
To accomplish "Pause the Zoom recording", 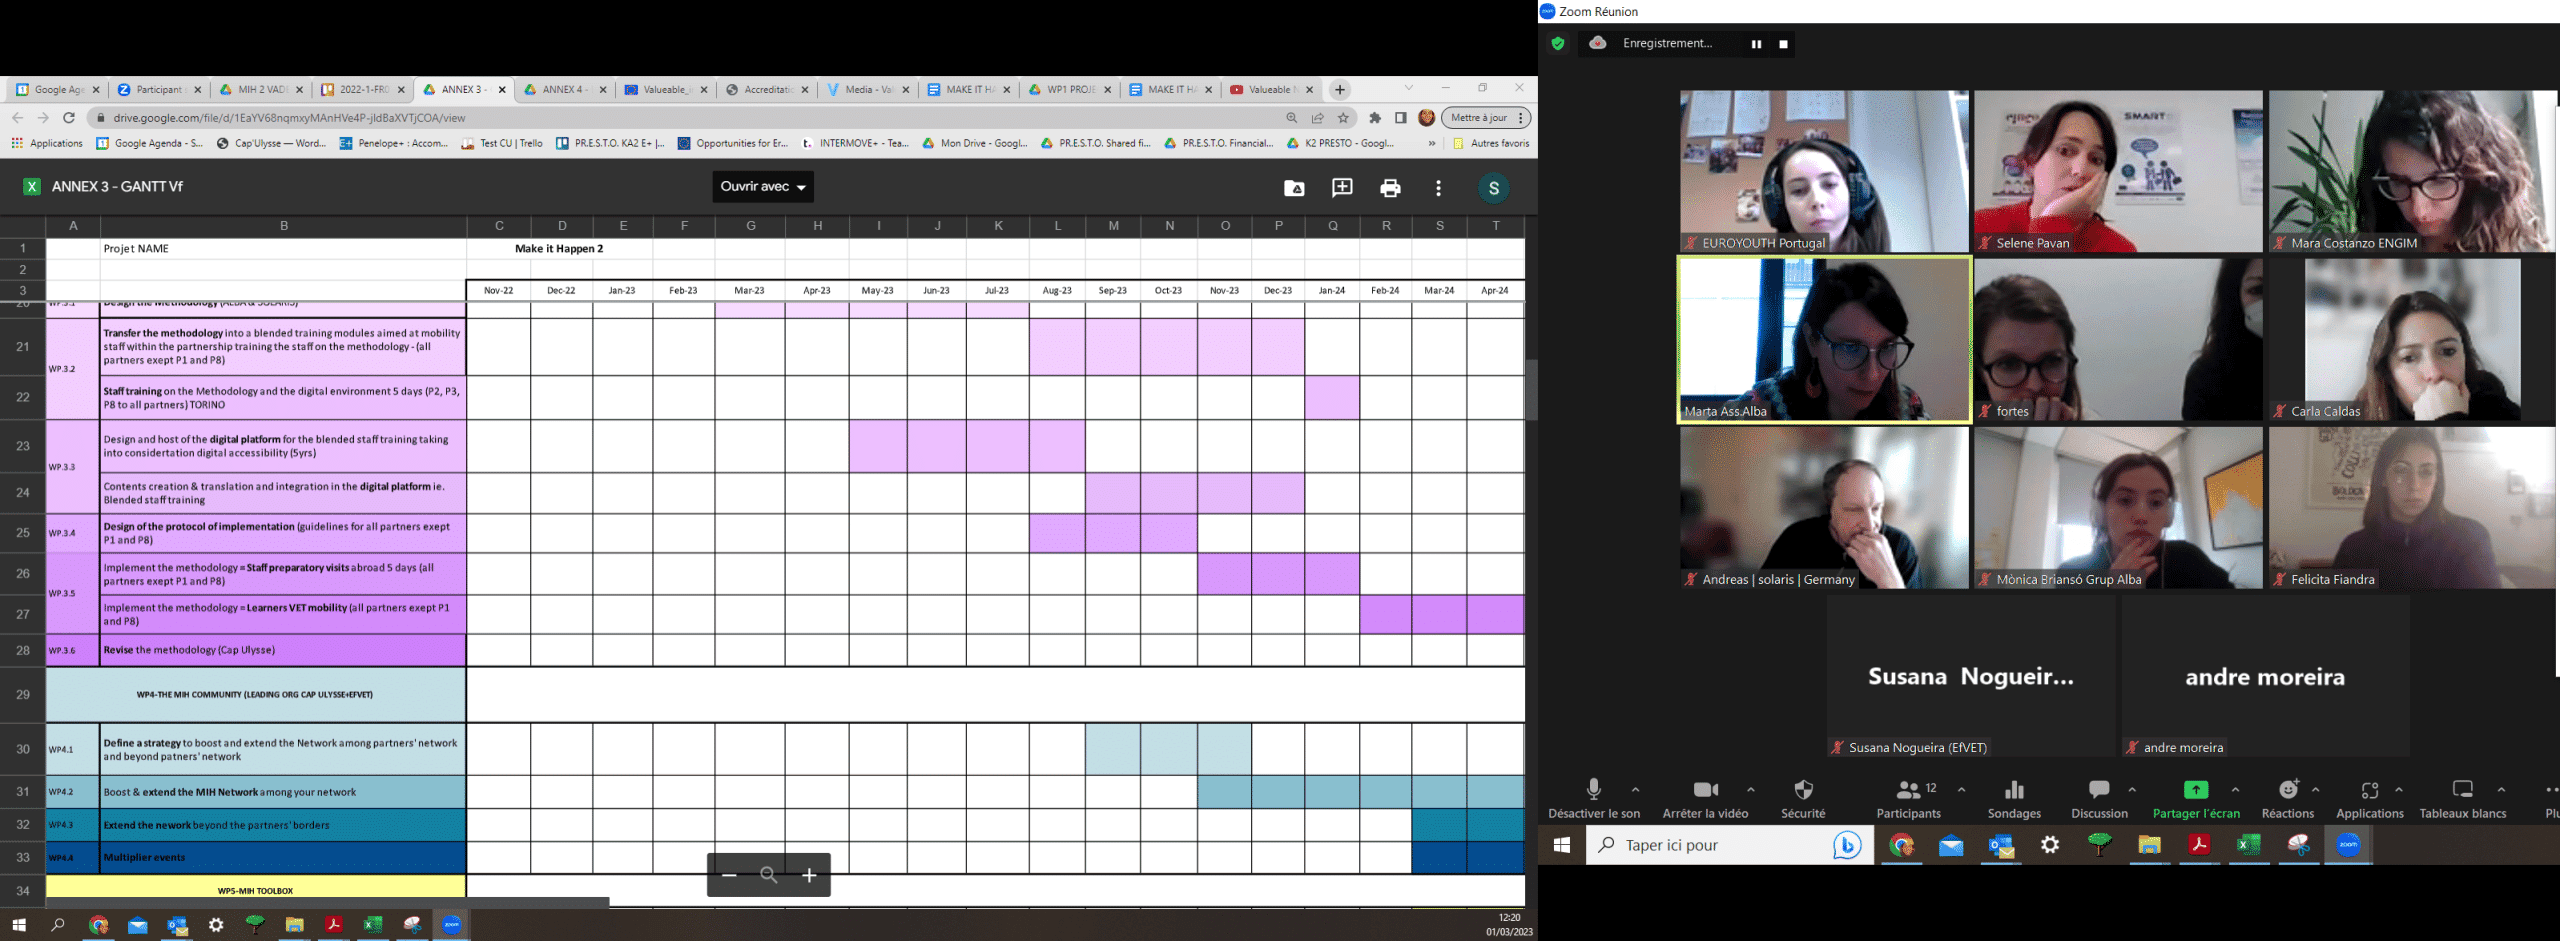I will click(1756, 44).
